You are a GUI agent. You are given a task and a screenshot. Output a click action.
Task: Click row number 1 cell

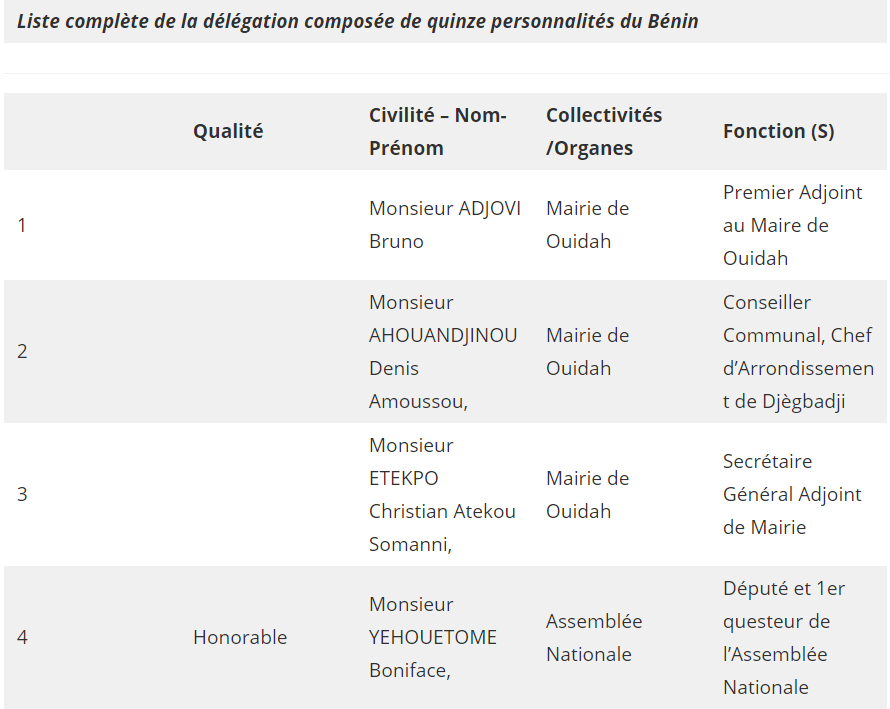tap(22, 225)
